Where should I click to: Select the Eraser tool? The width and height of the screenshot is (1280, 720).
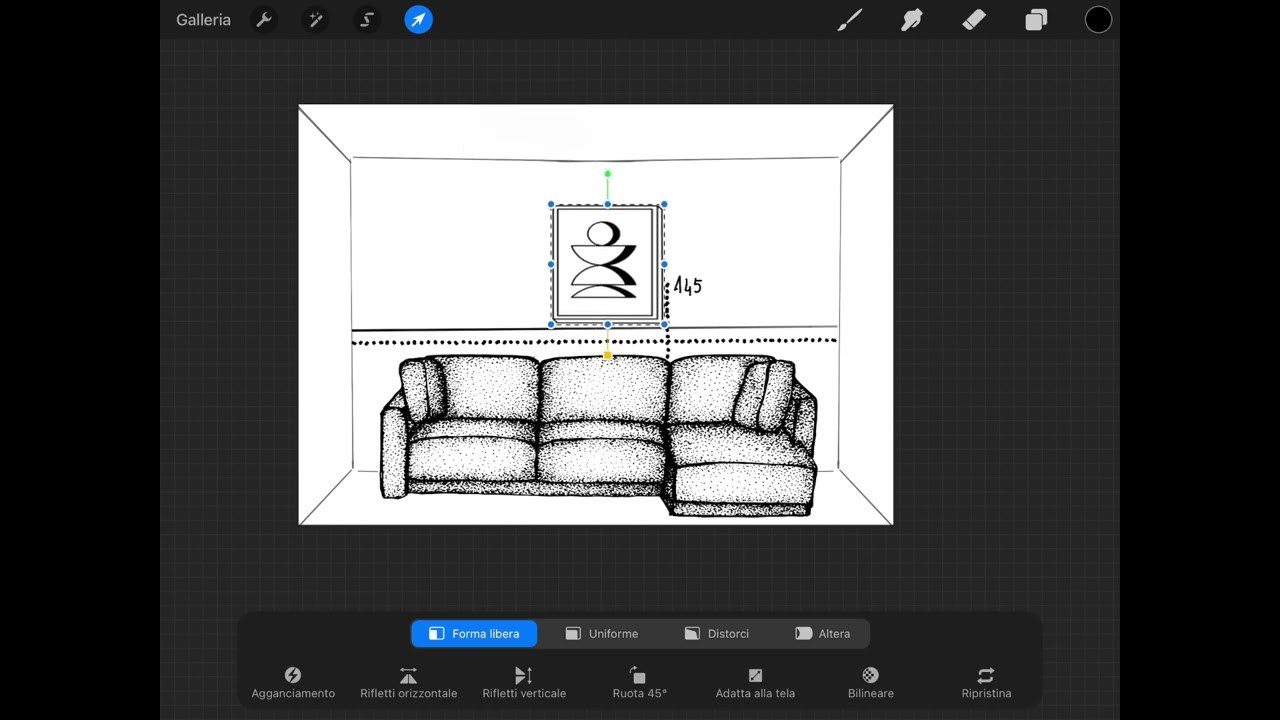click(974, 20)
